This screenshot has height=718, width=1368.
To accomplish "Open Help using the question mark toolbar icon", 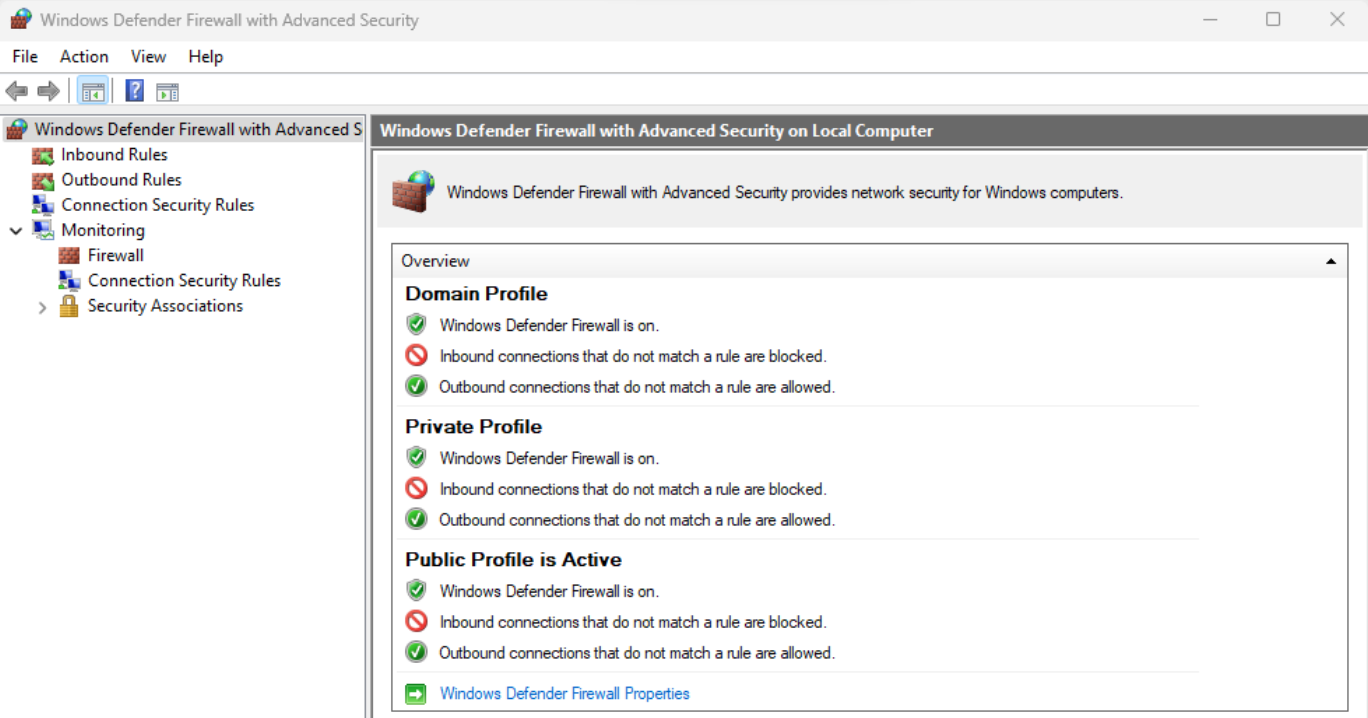I will 133,90.
